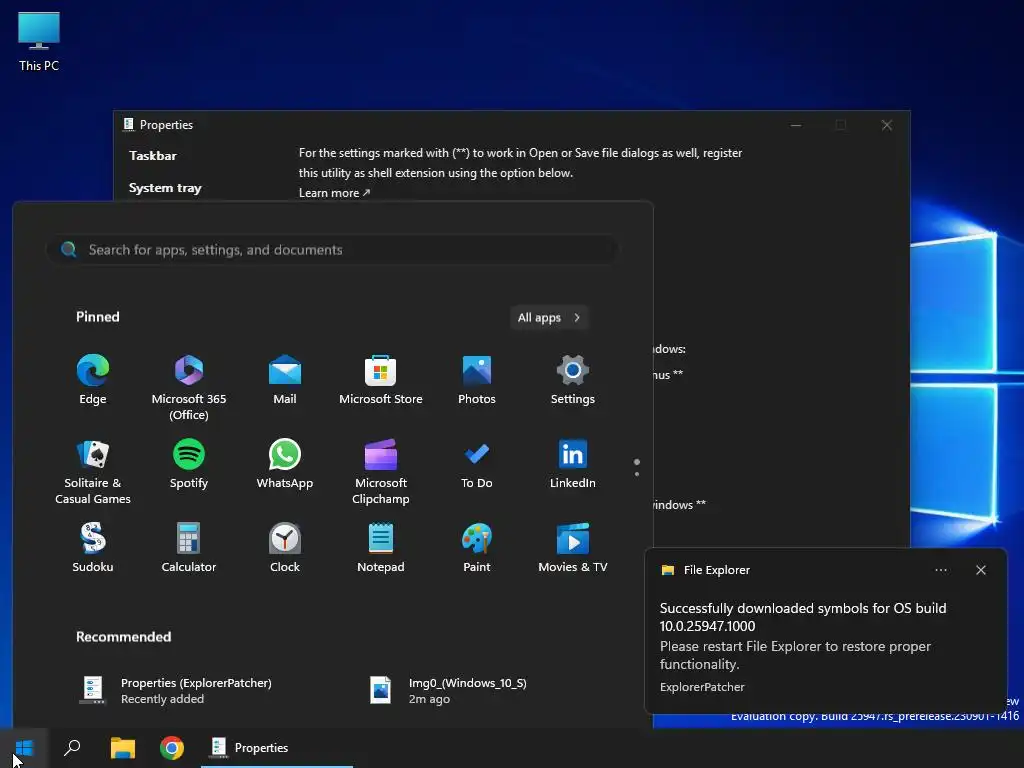
Task: Select System tray tab in Properties
Action: (165, 187)
